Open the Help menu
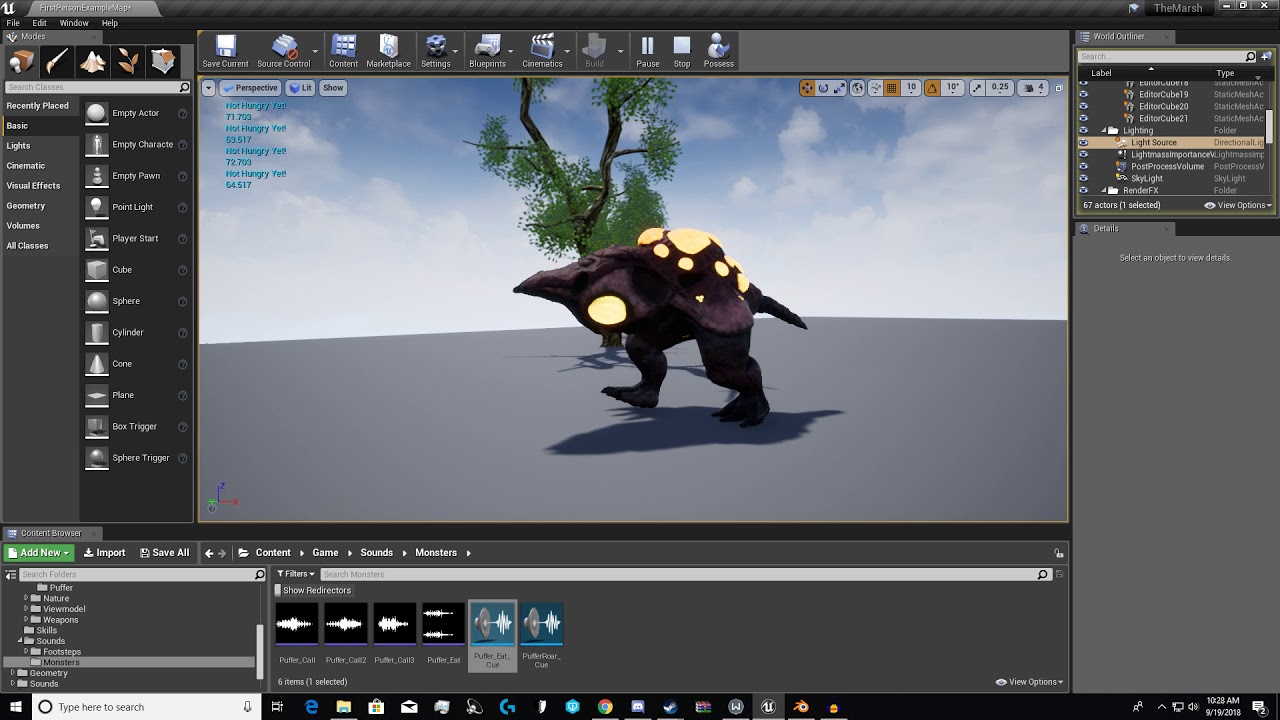1280x720 pixels. (x=110, y=23)
